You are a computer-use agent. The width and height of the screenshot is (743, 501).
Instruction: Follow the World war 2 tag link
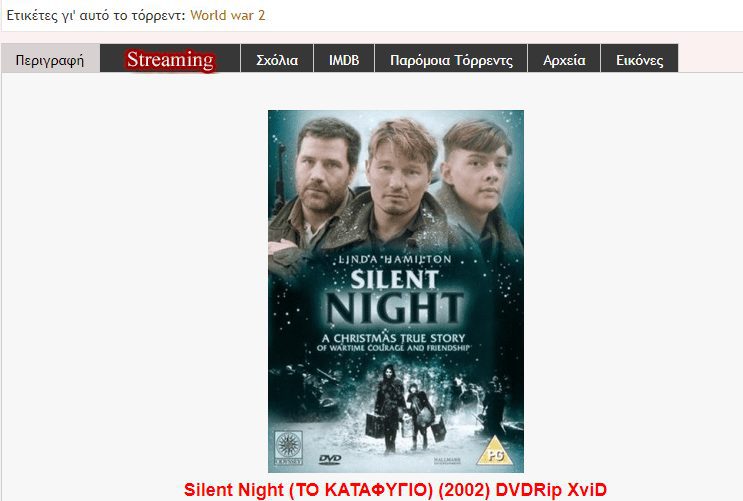tap(227, 15)
